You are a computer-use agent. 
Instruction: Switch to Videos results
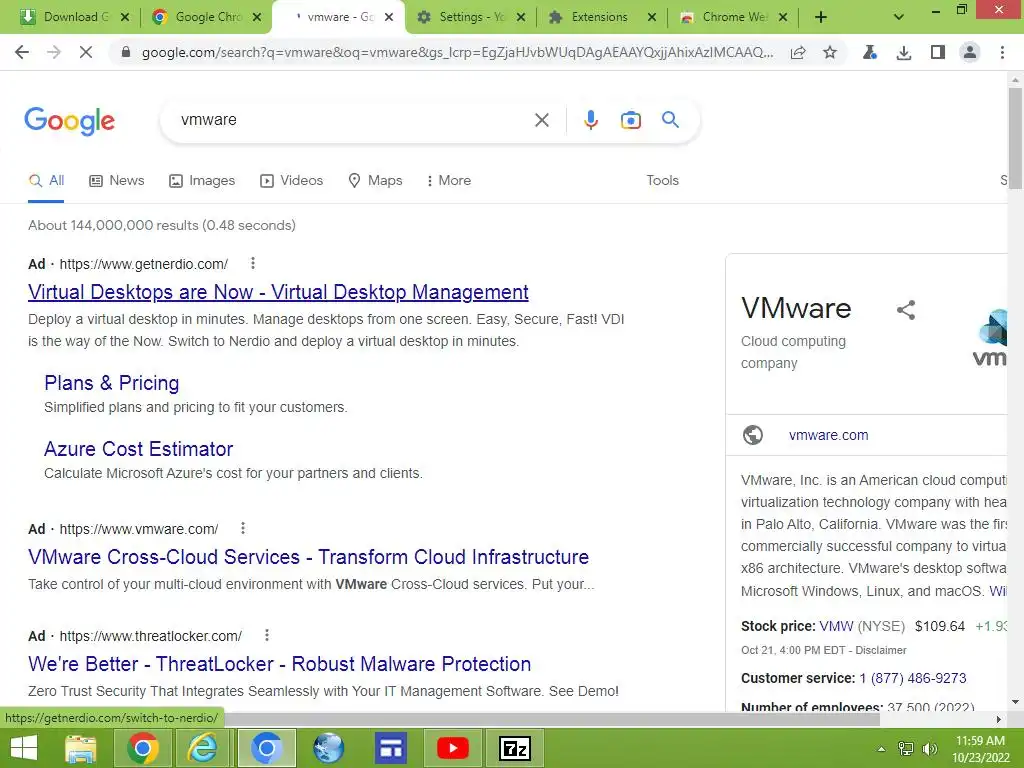[x=291, y=180]
